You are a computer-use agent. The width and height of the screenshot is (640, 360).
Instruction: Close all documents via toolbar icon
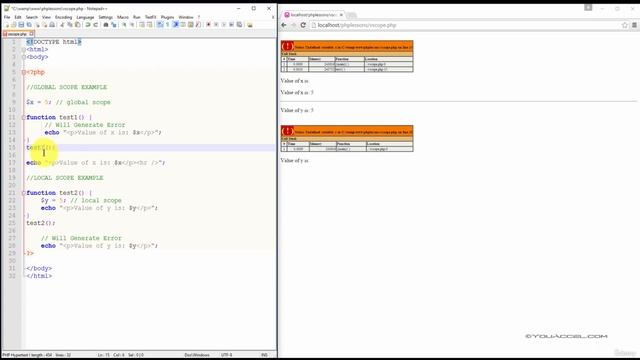[45, 25]
